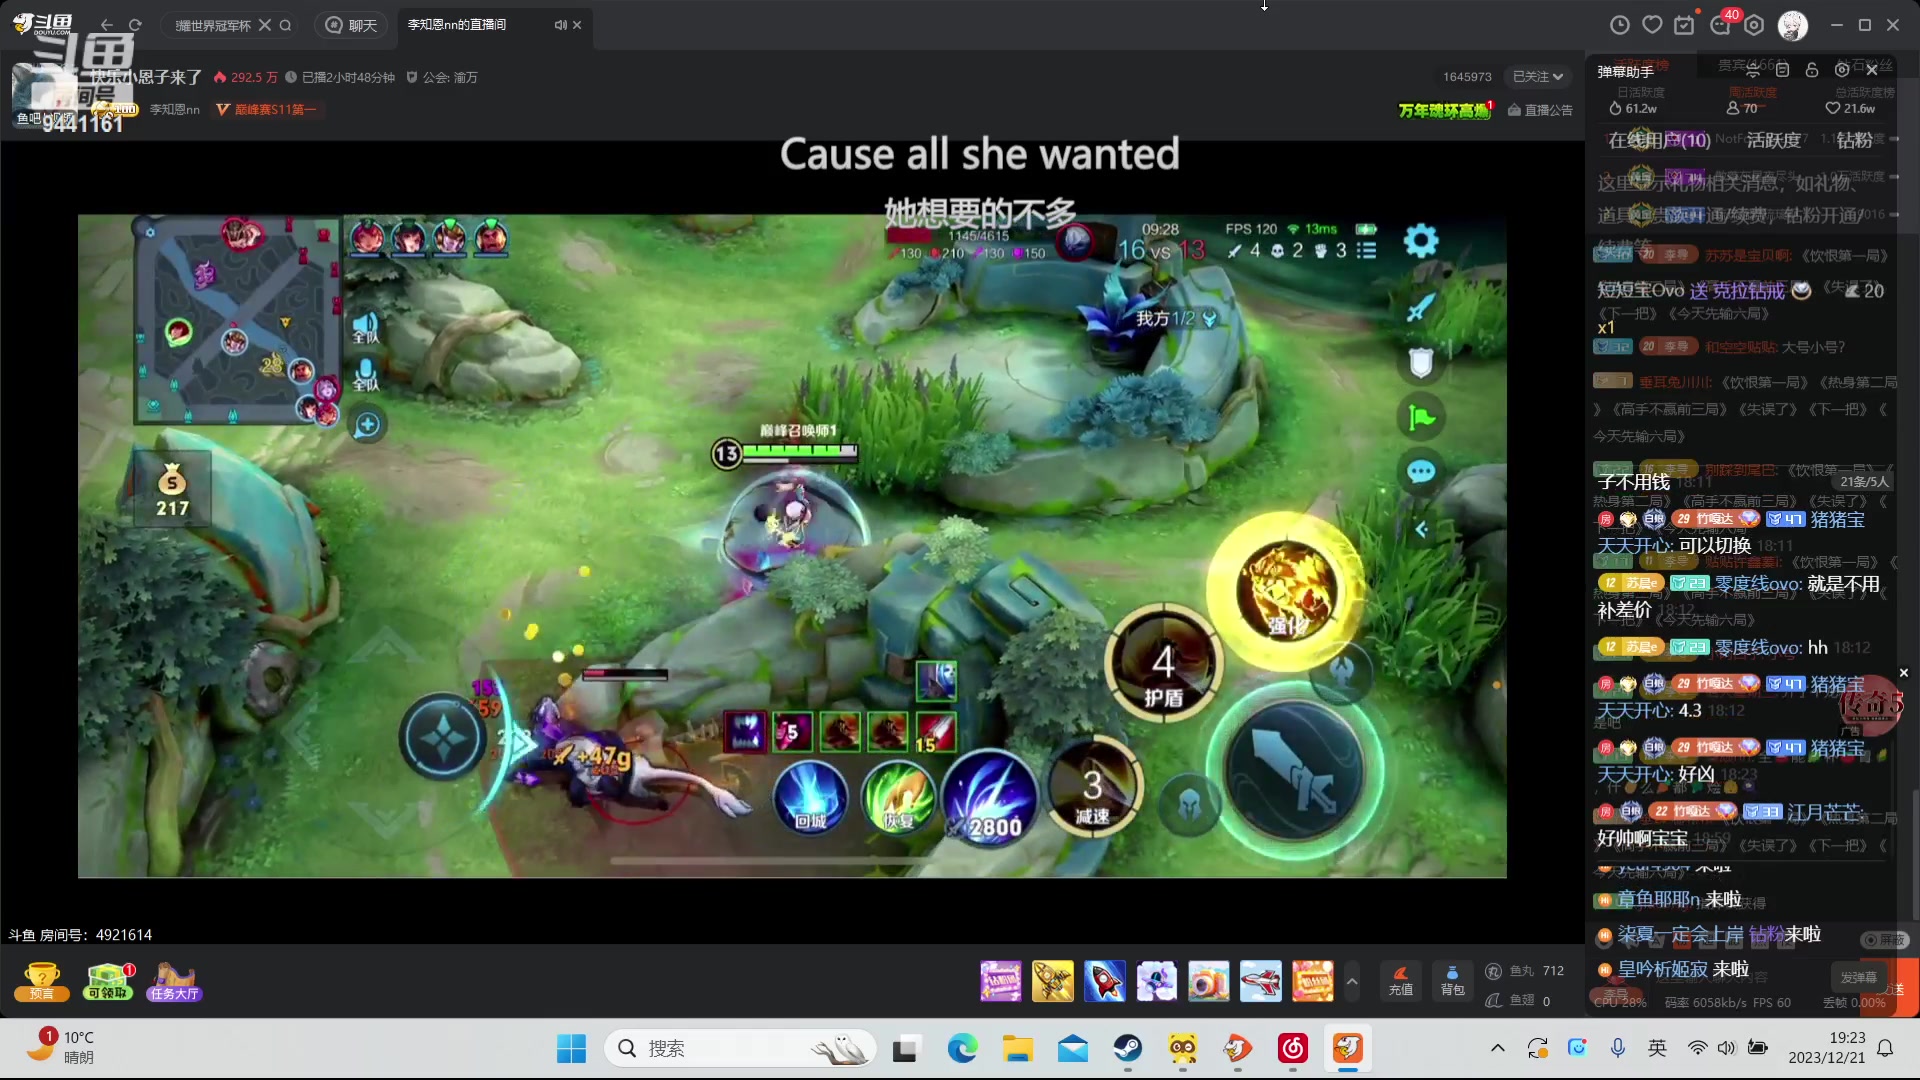Close the 弹幕助手 panel
This screenshot has width=1920, height=1080.
pos(1872,70)
